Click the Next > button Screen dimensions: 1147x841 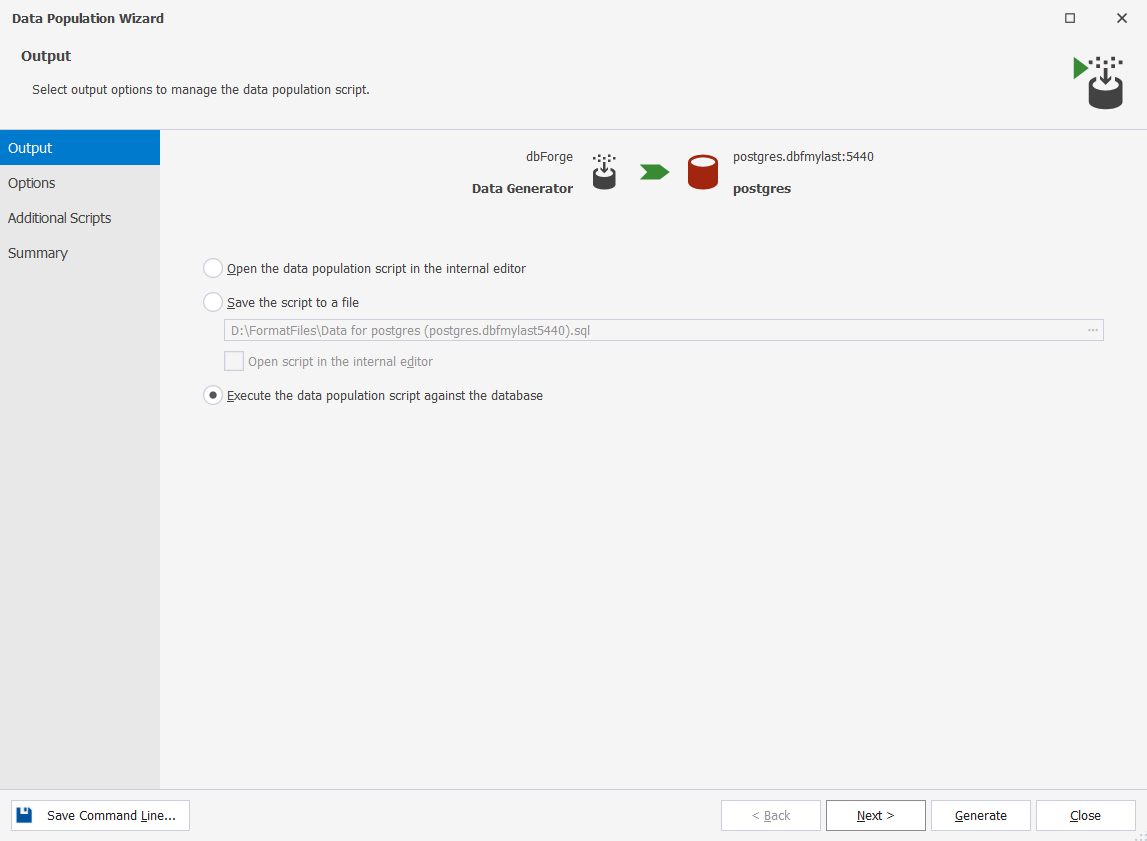[x=876, y=815]
